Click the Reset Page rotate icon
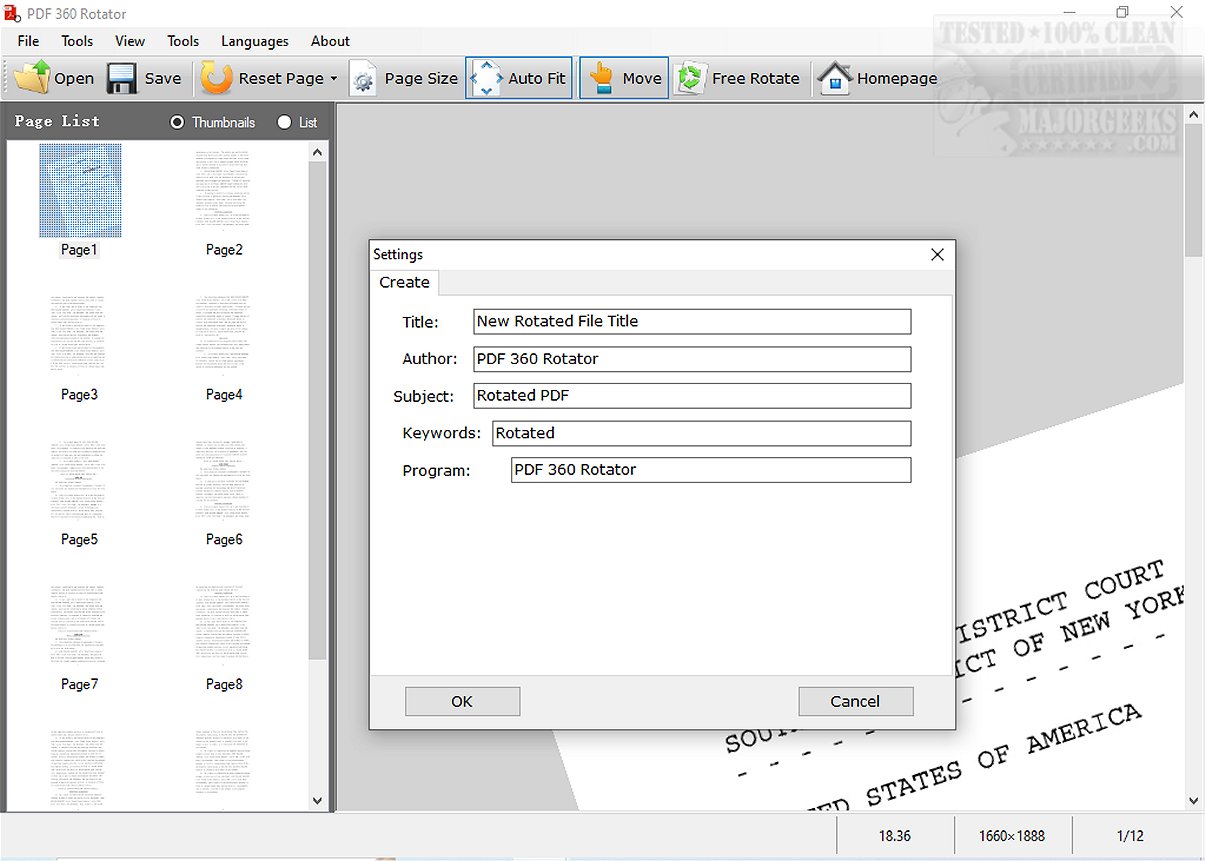 click(x=215, y=78)
